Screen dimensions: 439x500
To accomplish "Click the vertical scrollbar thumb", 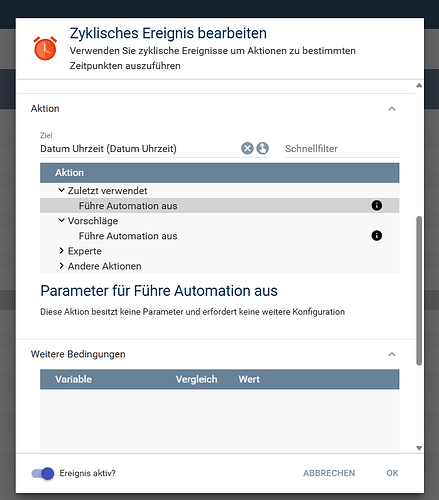I will 419,291.
